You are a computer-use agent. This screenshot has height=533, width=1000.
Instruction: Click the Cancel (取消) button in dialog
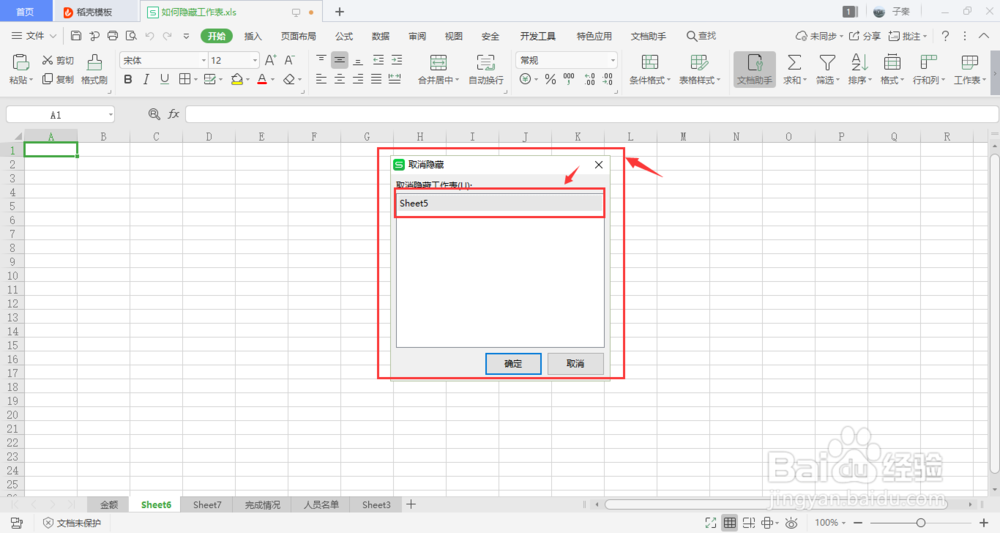(x=575, y=363)
